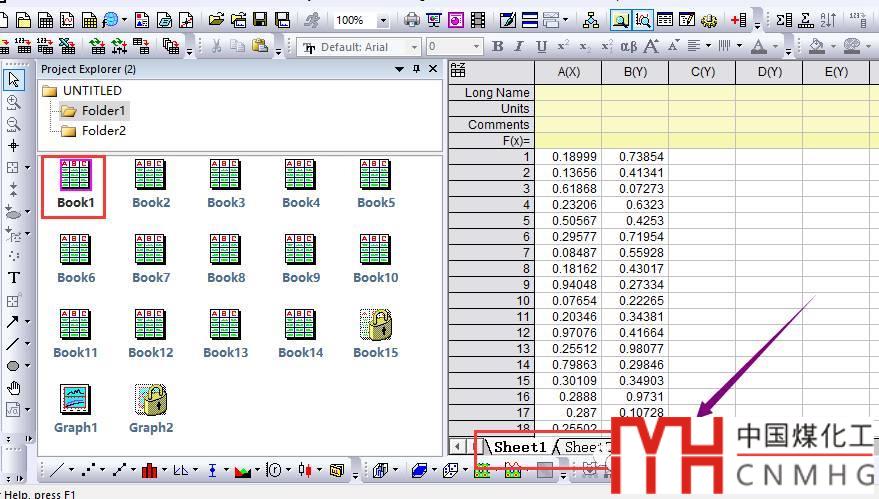
Task: Sort the worksheet data
Action: [828, 21]
